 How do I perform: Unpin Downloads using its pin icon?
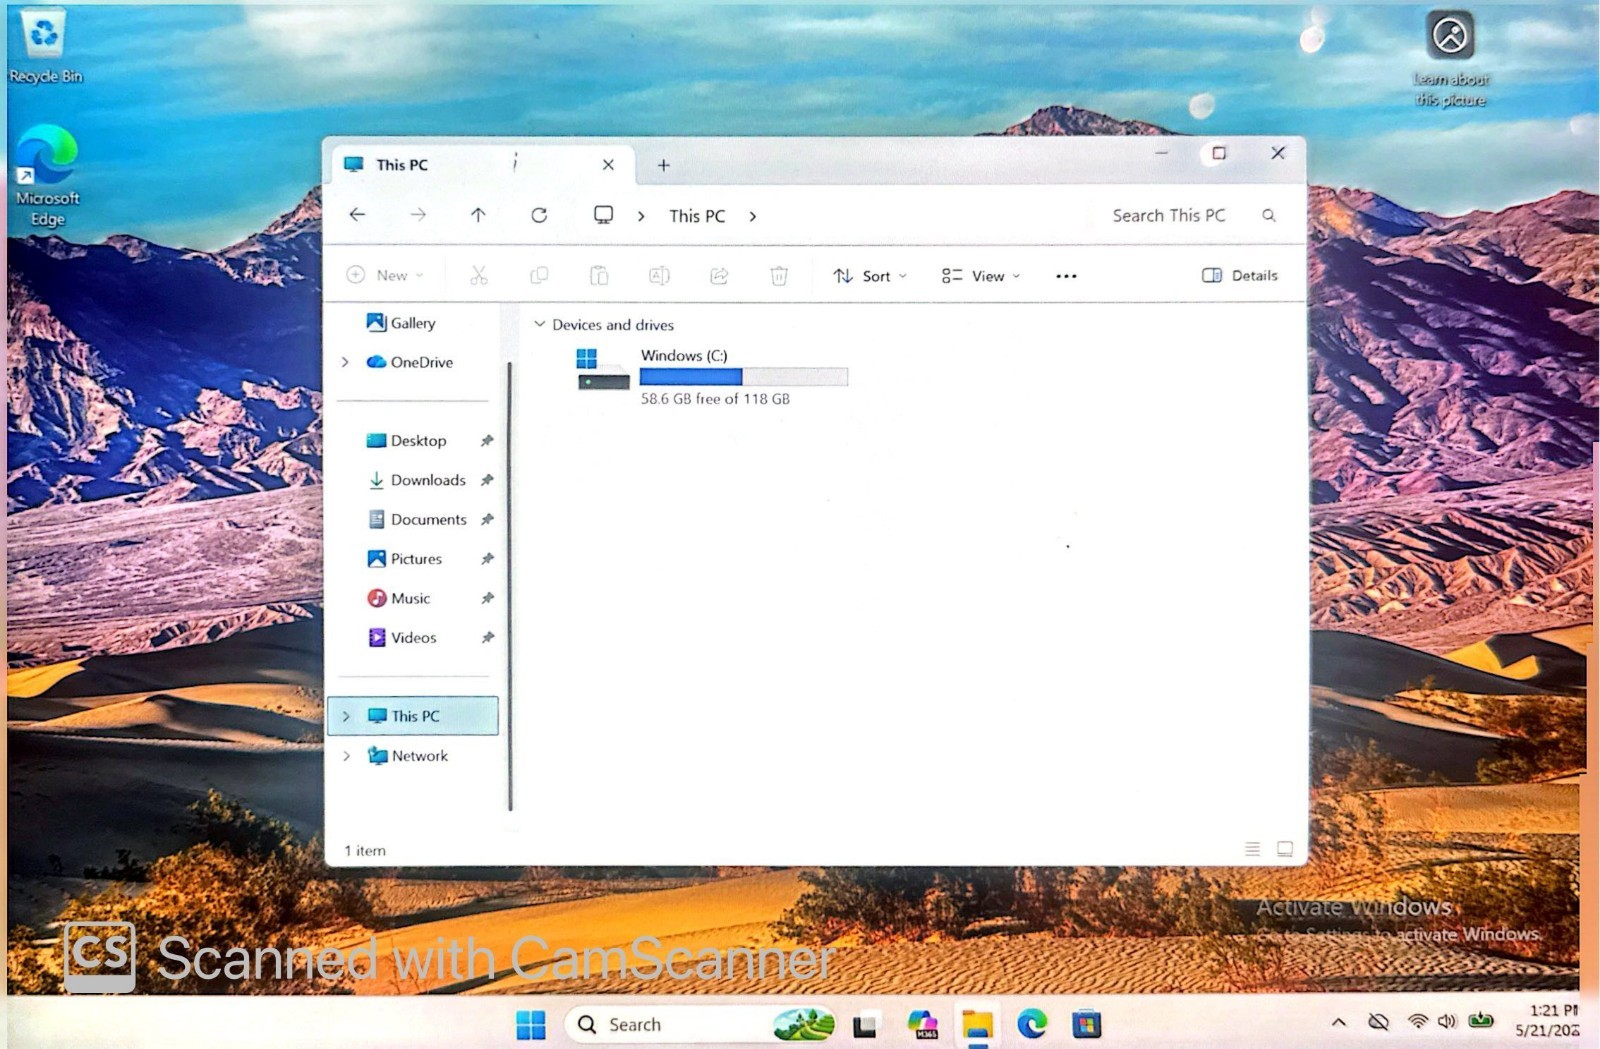pyautogui.click(x=487, y=480)
